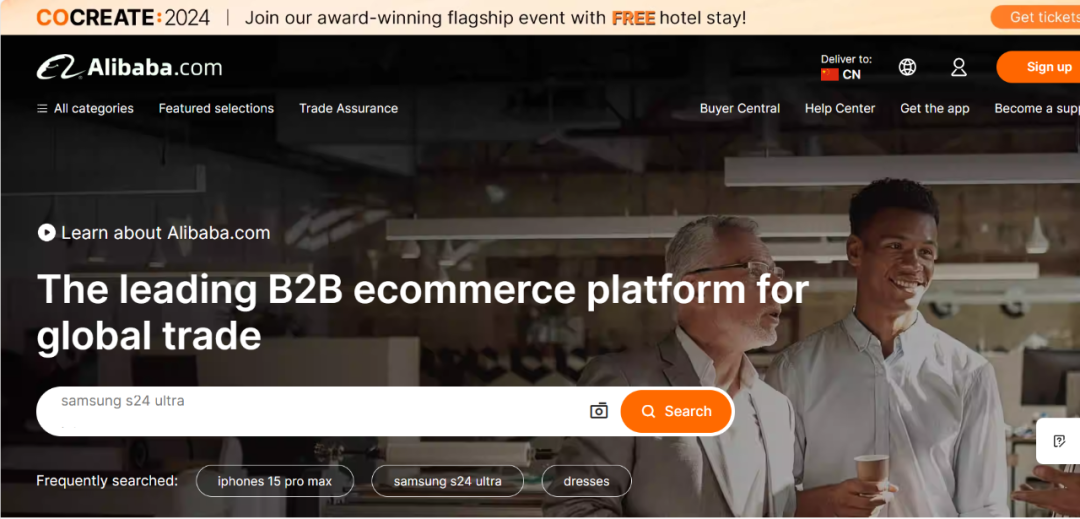Click the camera image search icon

point(599,411)
